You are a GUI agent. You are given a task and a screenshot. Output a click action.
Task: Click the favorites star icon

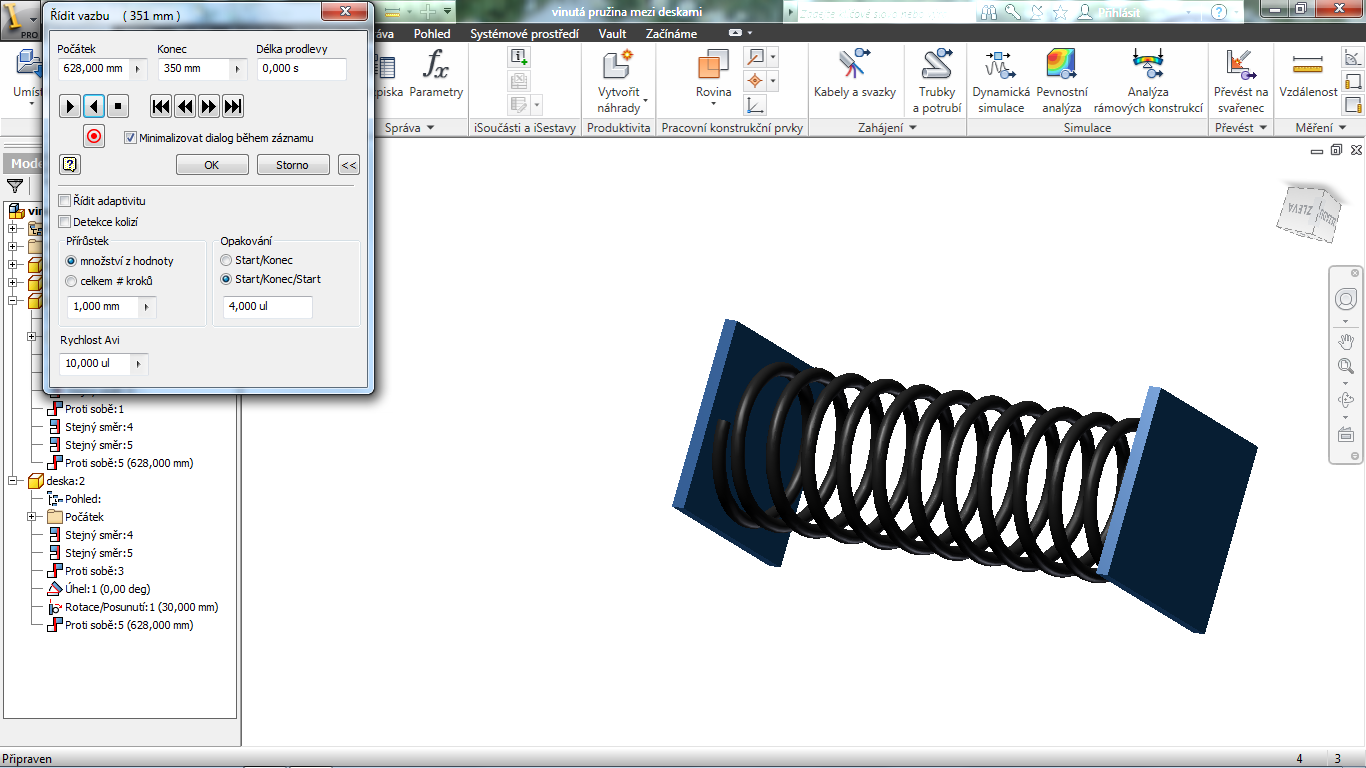[1060, 12]
